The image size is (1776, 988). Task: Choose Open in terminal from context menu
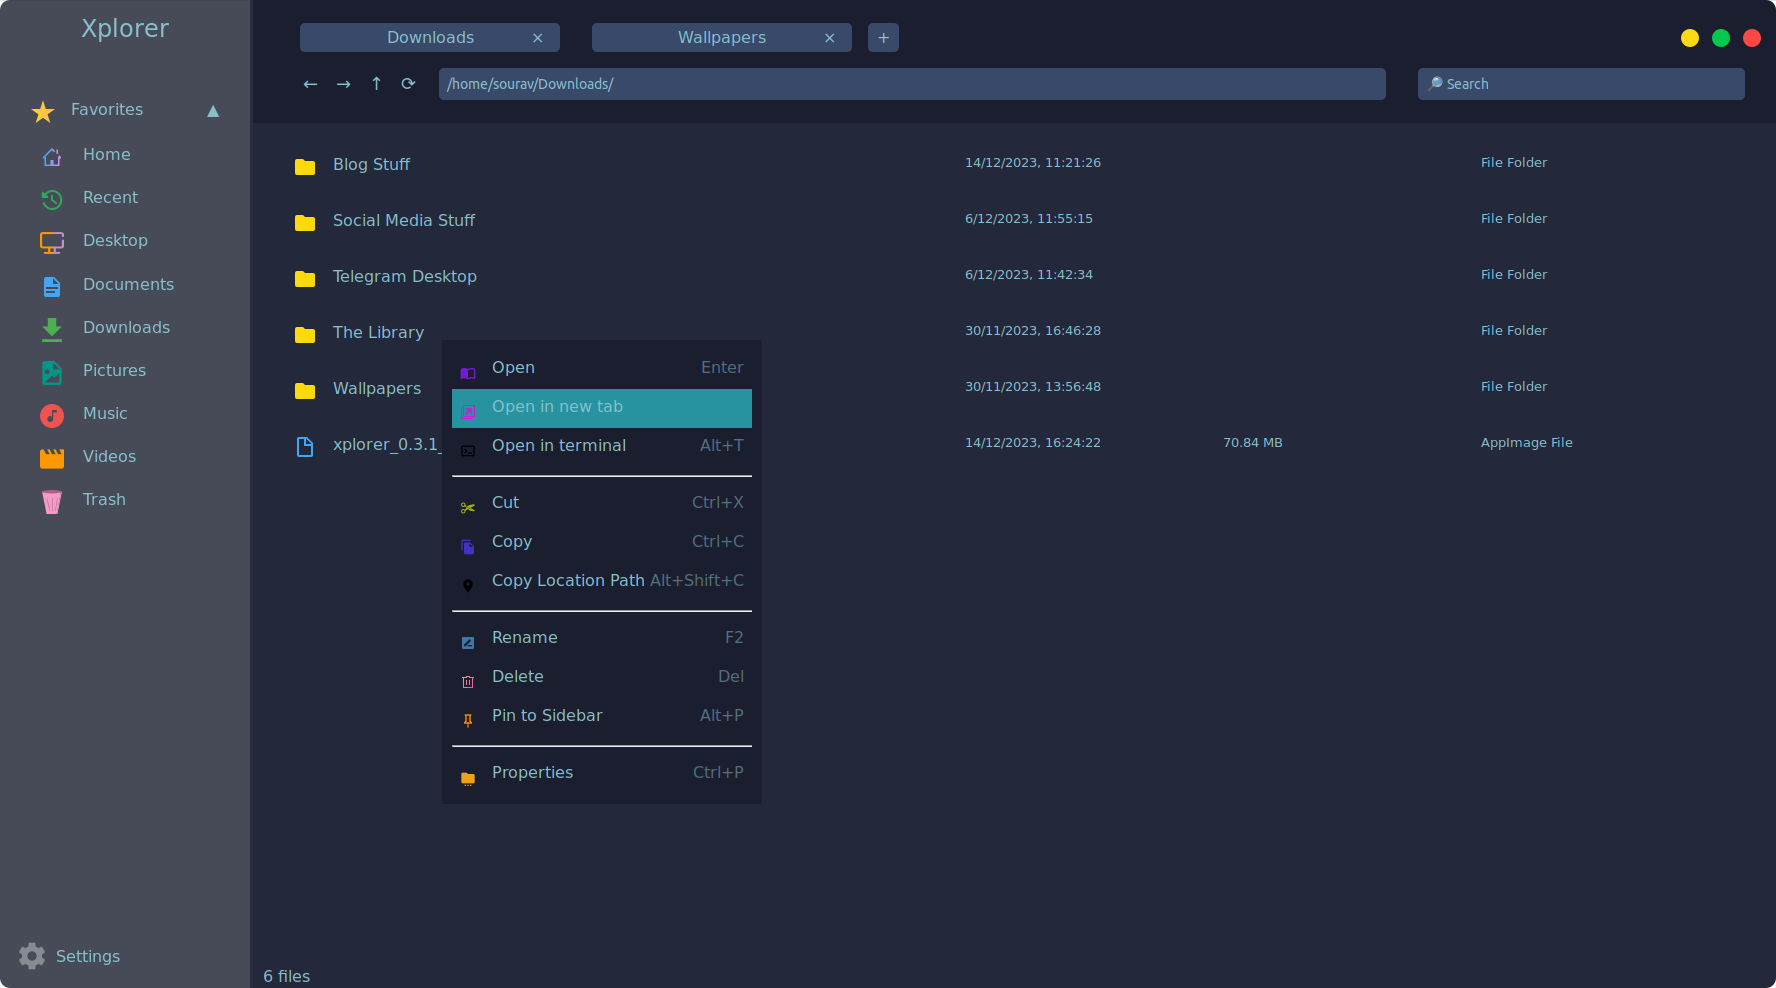(x=559, y=446)
